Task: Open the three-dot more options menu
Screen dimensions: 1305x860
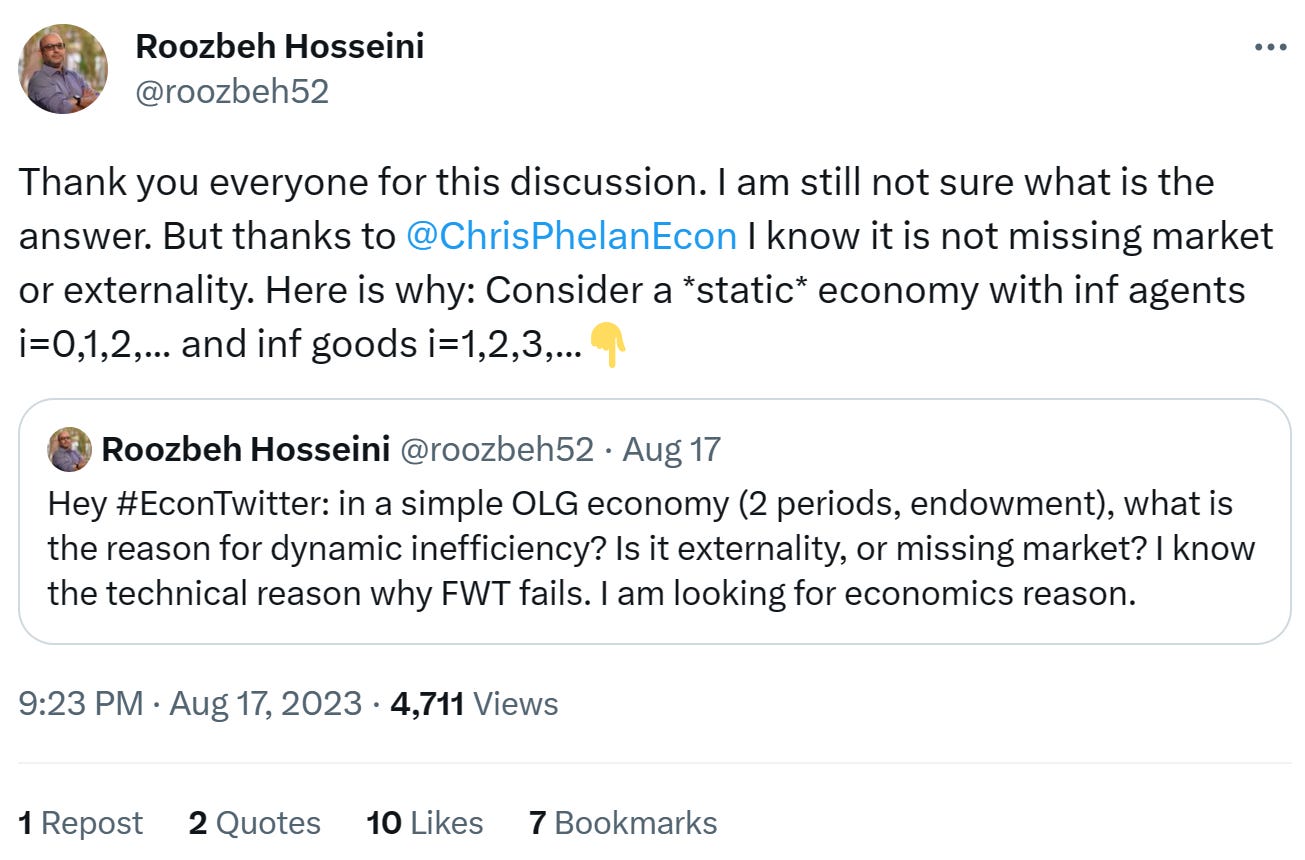Action: click(x=1270, y=47)
